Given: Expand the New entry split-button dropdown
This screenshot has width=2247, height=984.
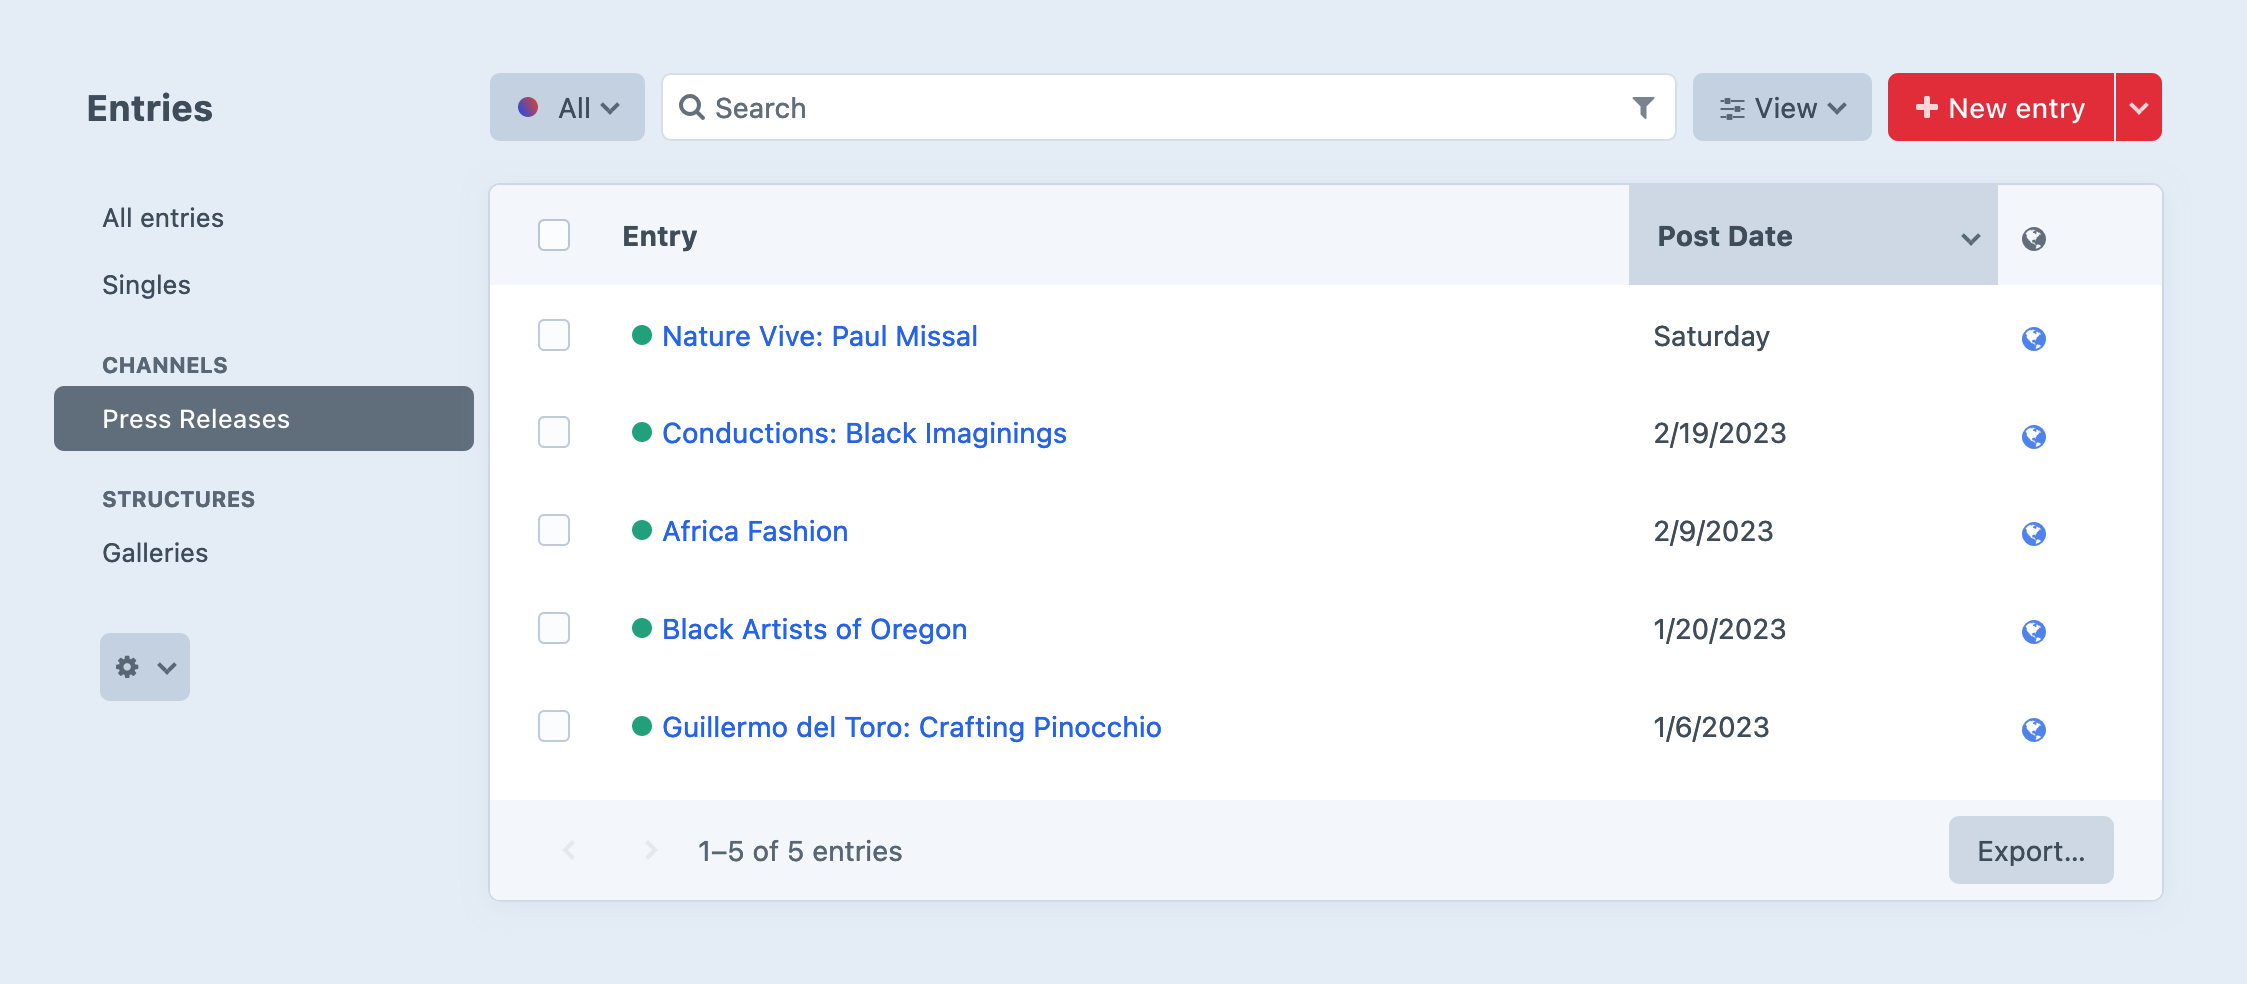Looking at the screenshot, I should point(2138,107).
